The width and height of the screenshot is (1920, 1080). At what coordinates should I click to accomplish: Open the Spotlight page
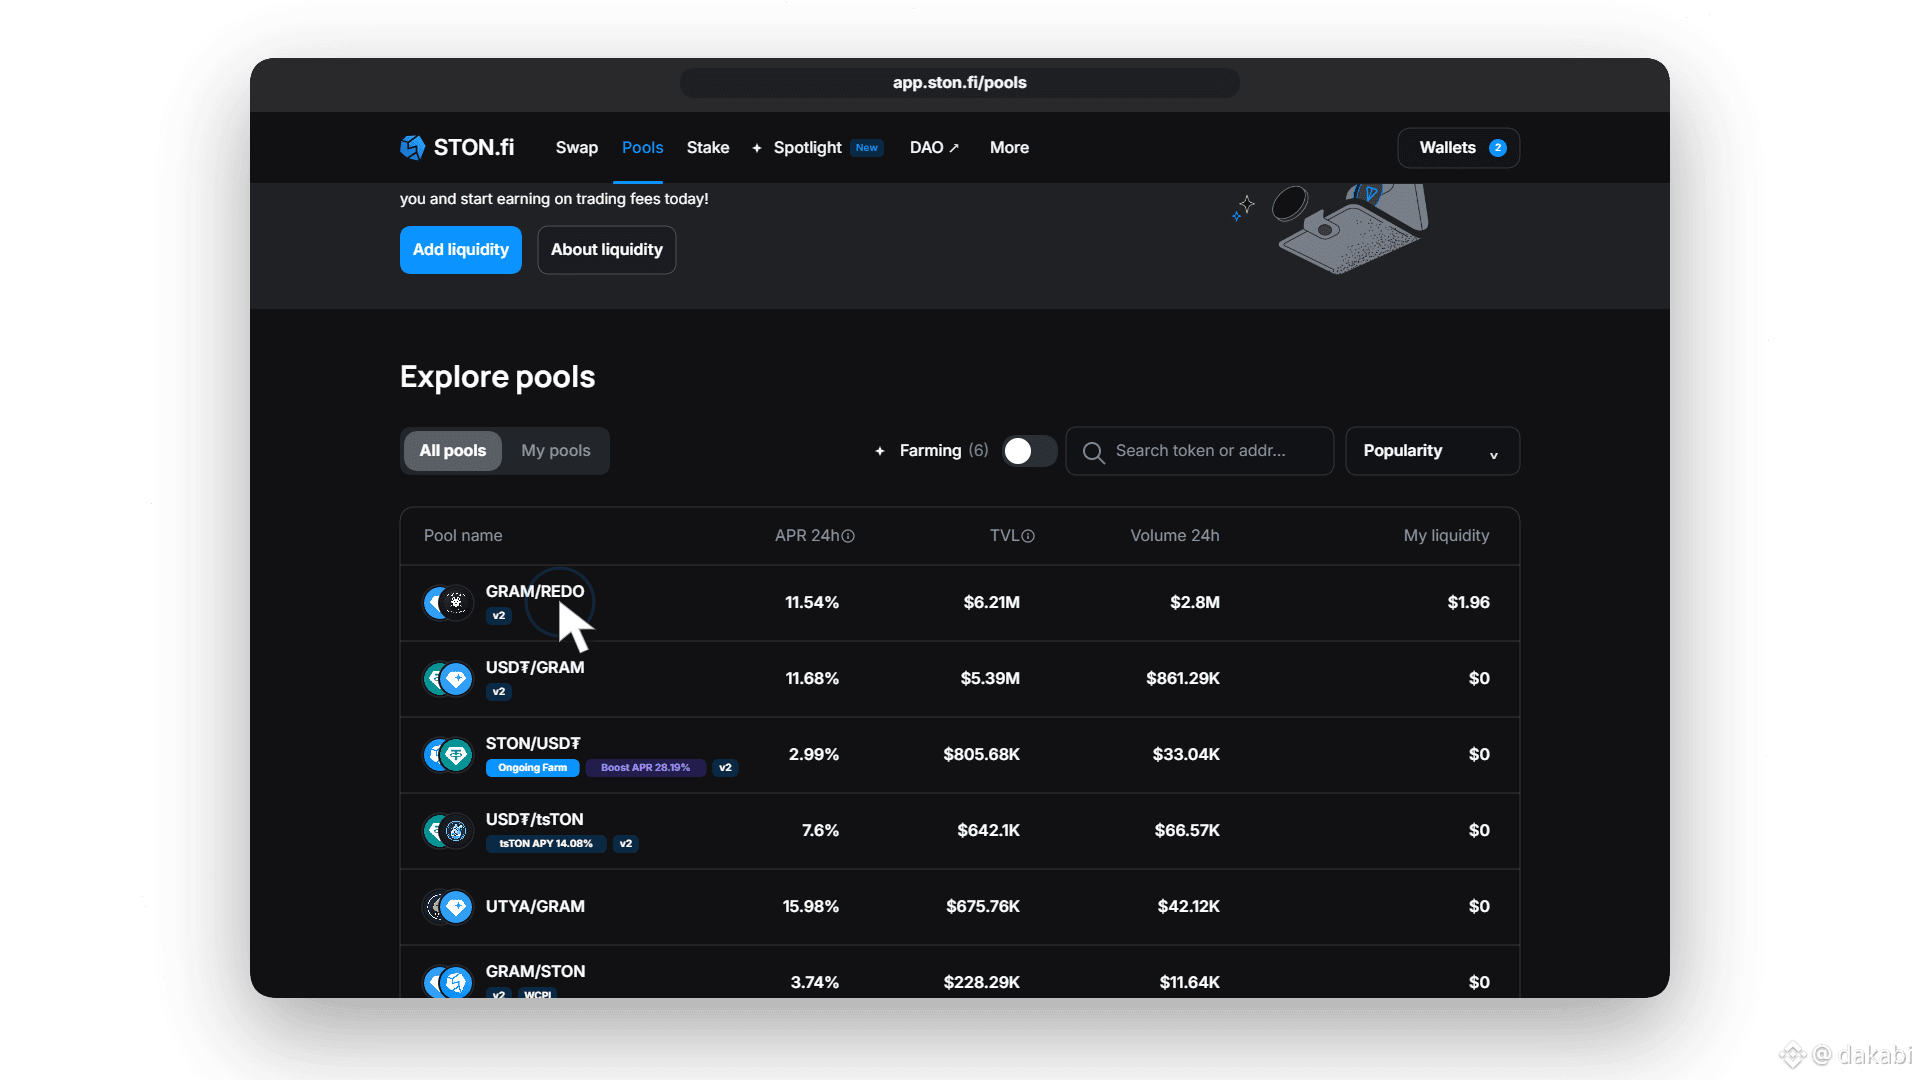[x=807, y=148]
